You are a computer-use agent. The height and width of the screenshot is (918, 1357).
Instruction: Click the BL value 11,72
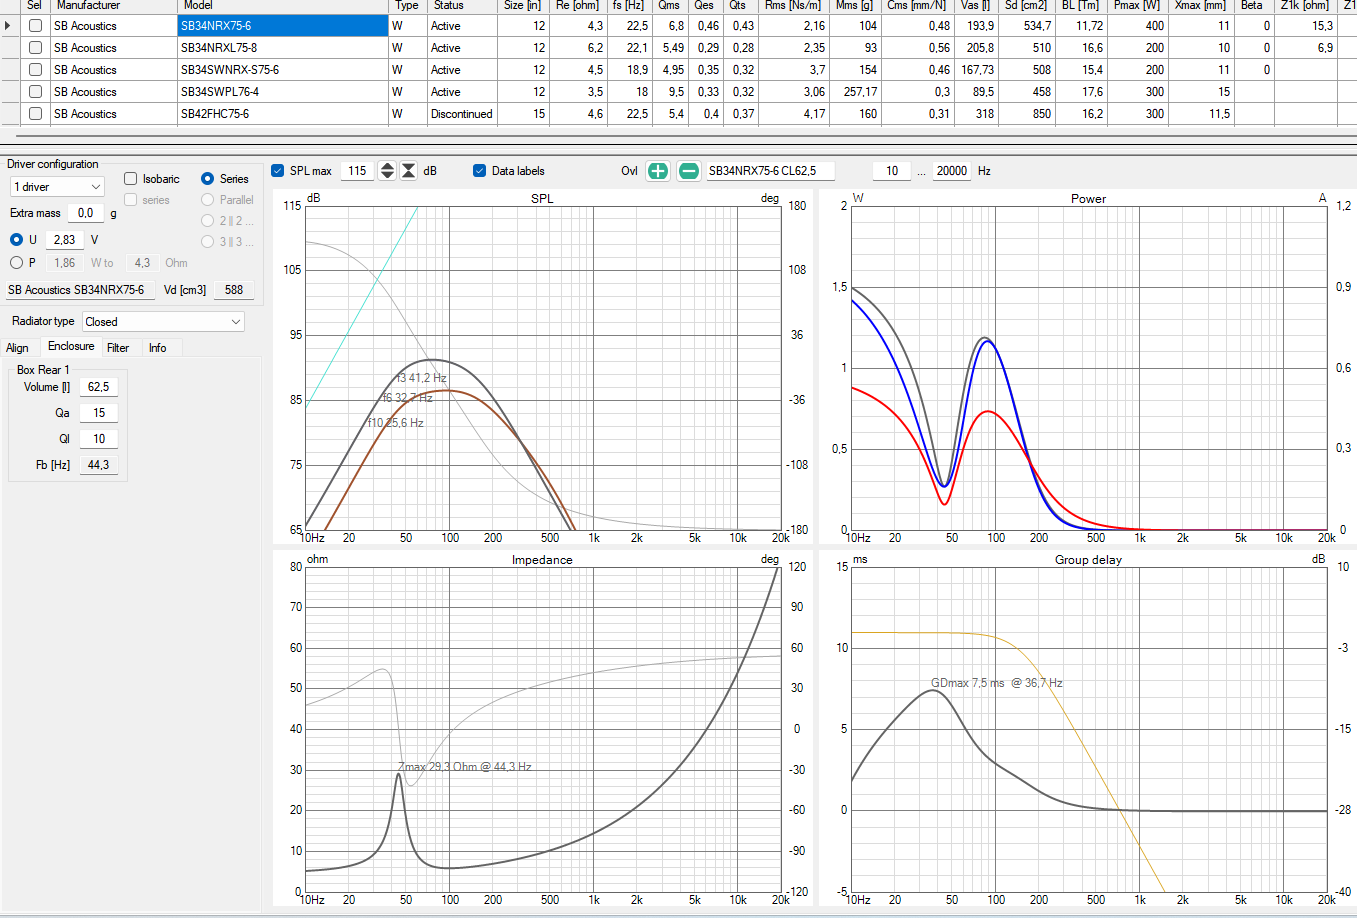point(1083,26)
